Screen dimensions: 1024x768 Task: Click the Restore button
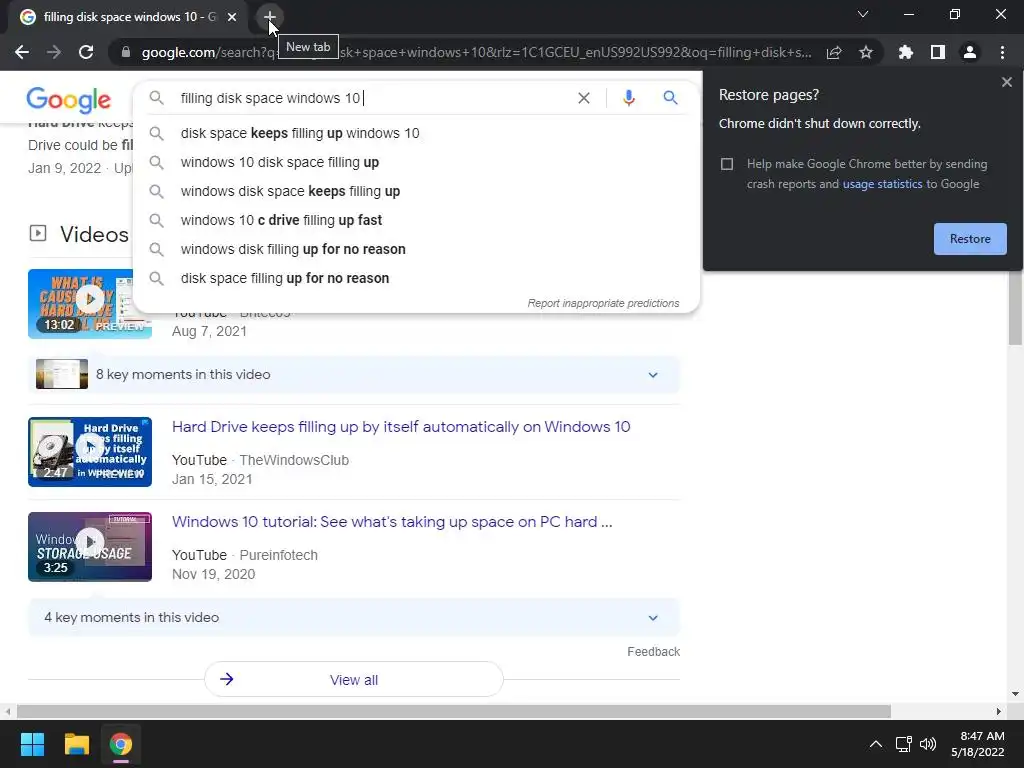pyautogui.click(x=970, y=239)
